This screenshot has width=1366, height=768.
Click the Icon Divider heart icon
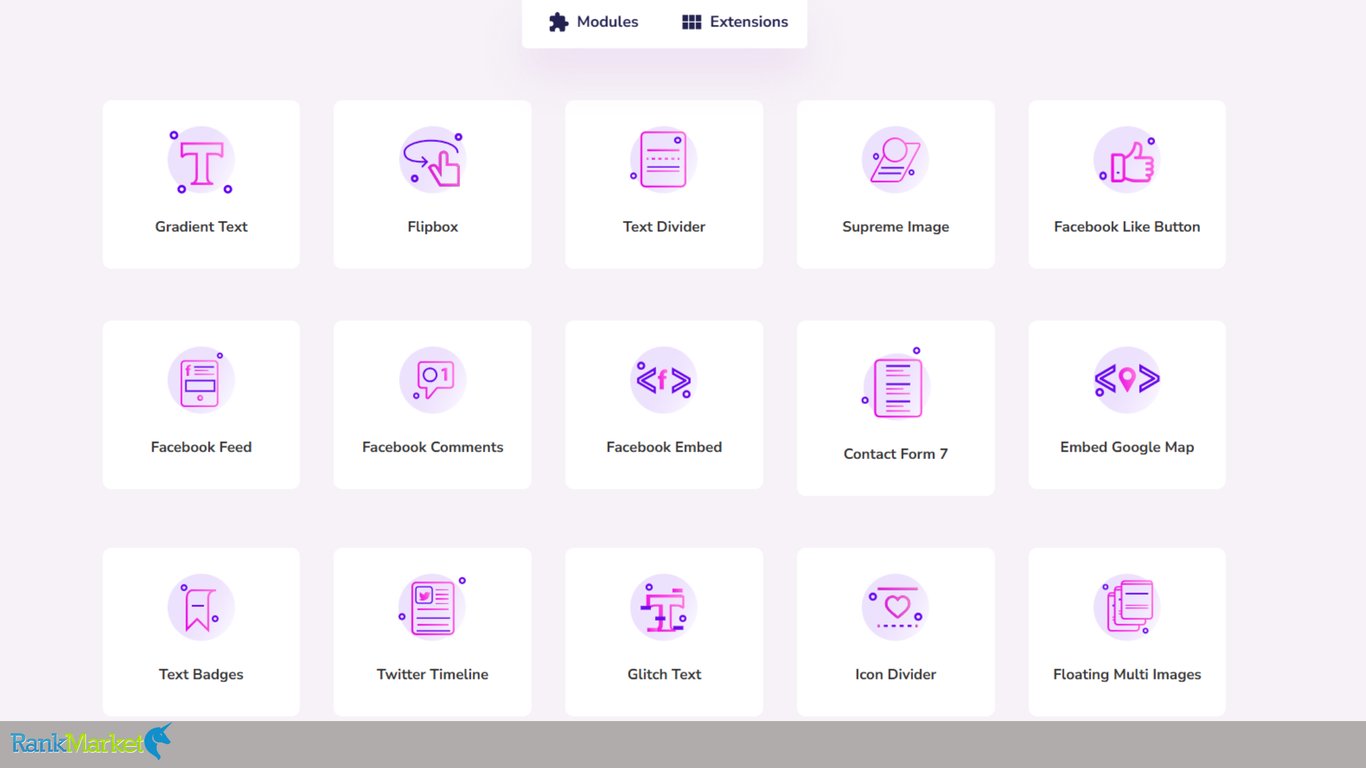895,607
